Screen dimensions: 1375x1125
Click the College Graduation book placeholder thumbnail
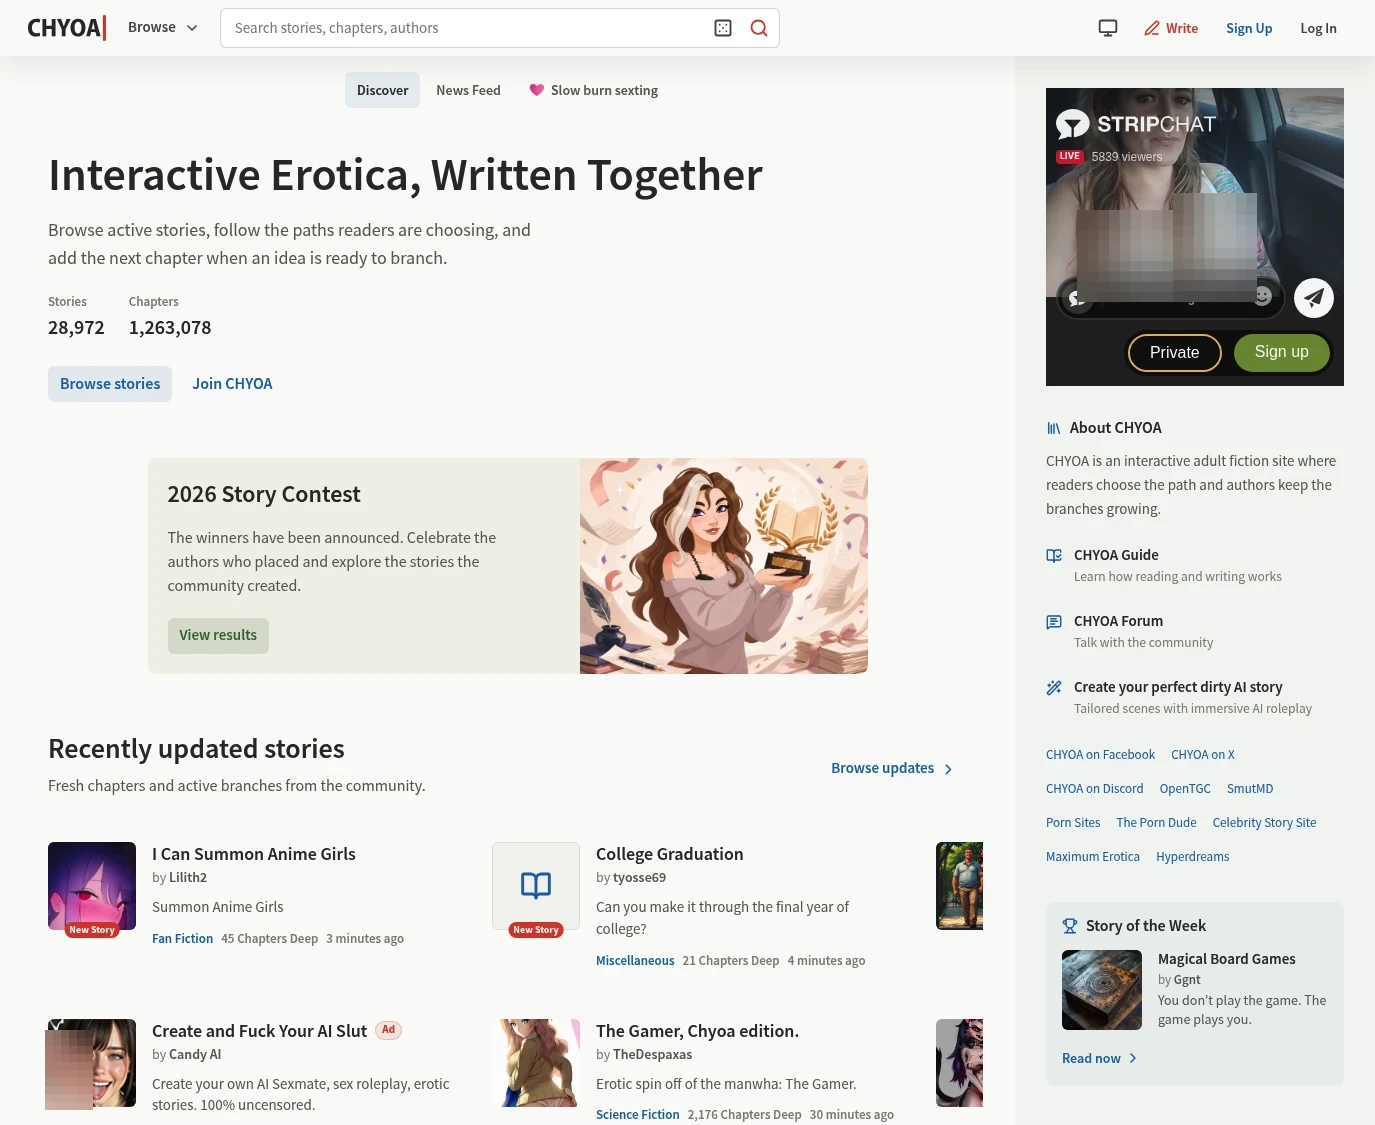coord(536,886)
